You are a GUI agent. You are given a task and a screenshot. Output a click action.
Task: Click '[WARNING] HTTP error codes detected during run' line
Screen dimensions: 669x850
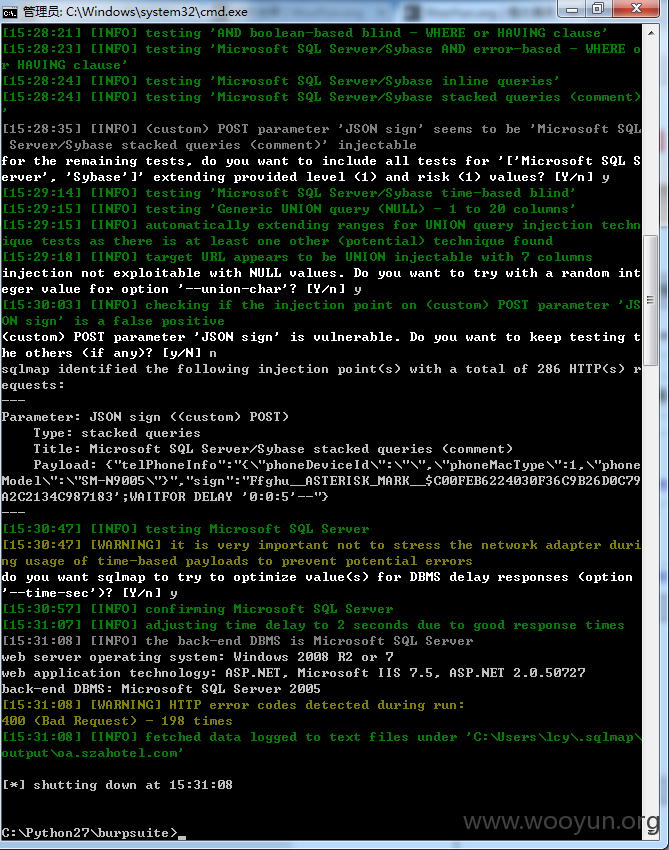pyautogui.click(x=233, y=705)
